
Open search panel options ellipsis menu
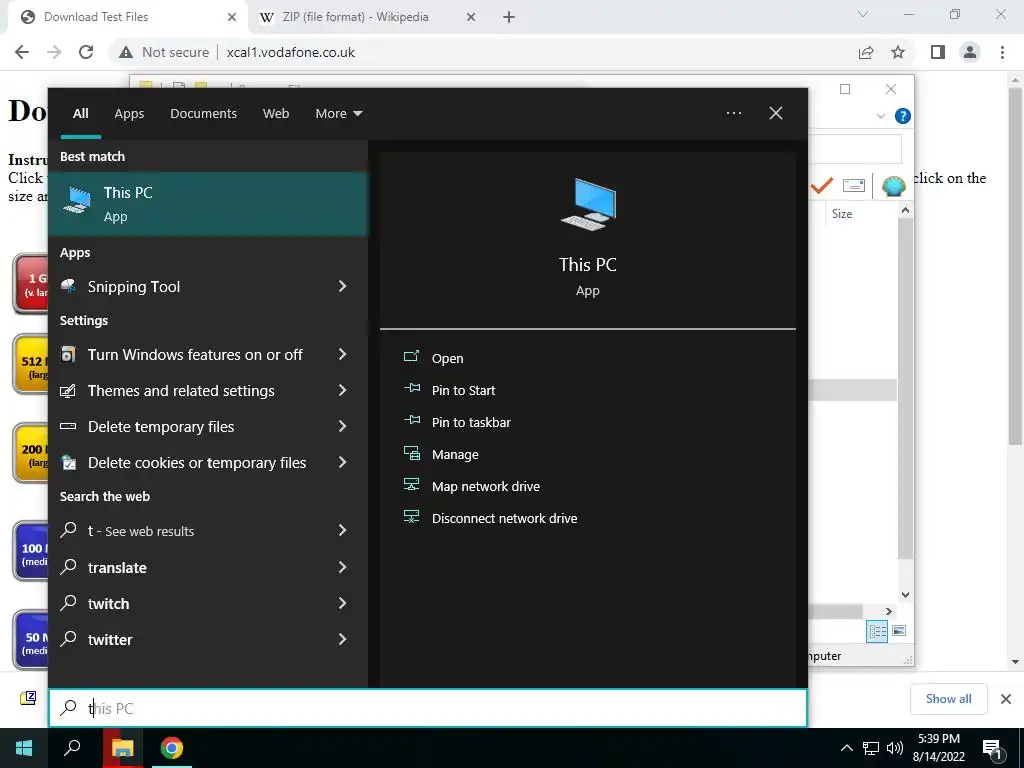coord(733,113)
